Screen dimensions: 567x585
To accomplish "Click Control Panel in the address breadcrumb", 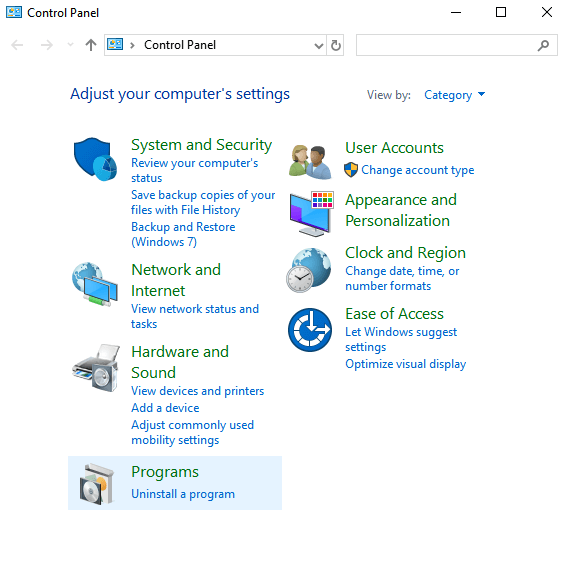I will pyautogui.click(x=180, y=45).
